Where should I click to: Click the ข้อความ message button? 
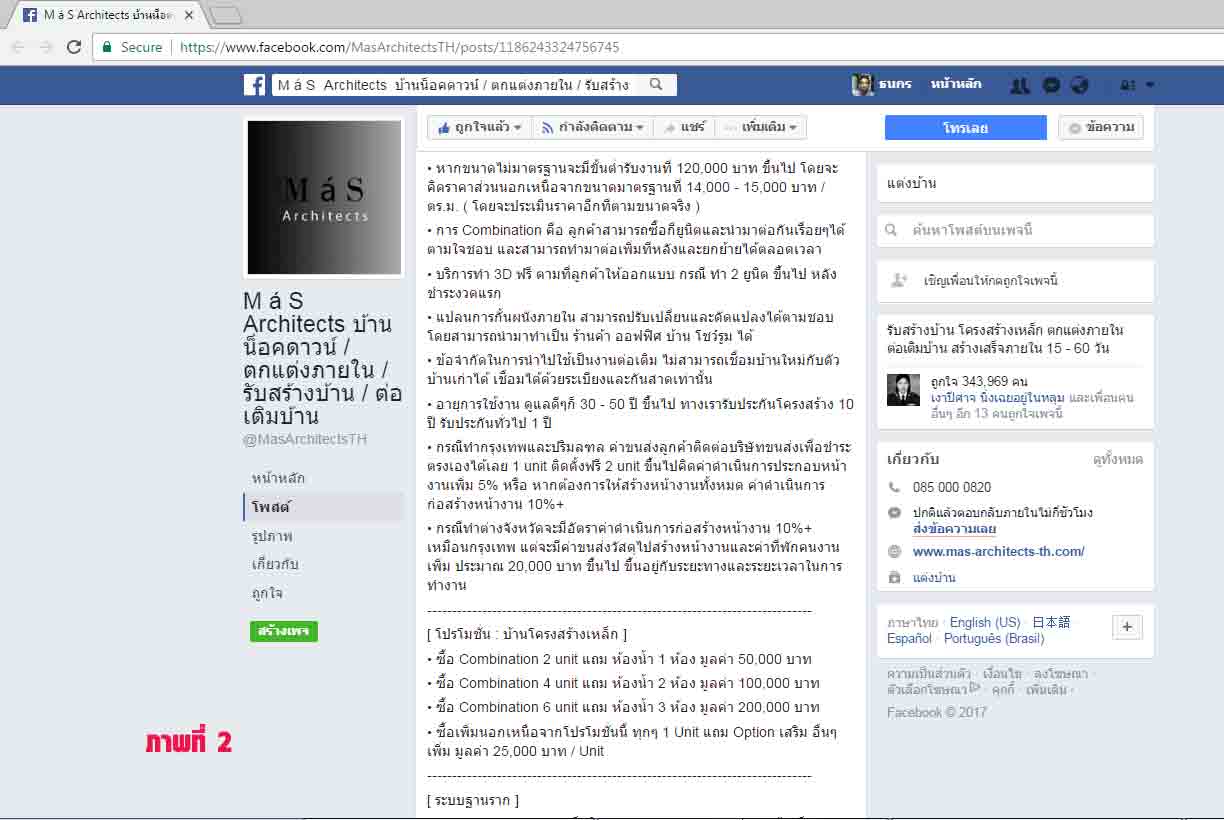coord(1101,128)
